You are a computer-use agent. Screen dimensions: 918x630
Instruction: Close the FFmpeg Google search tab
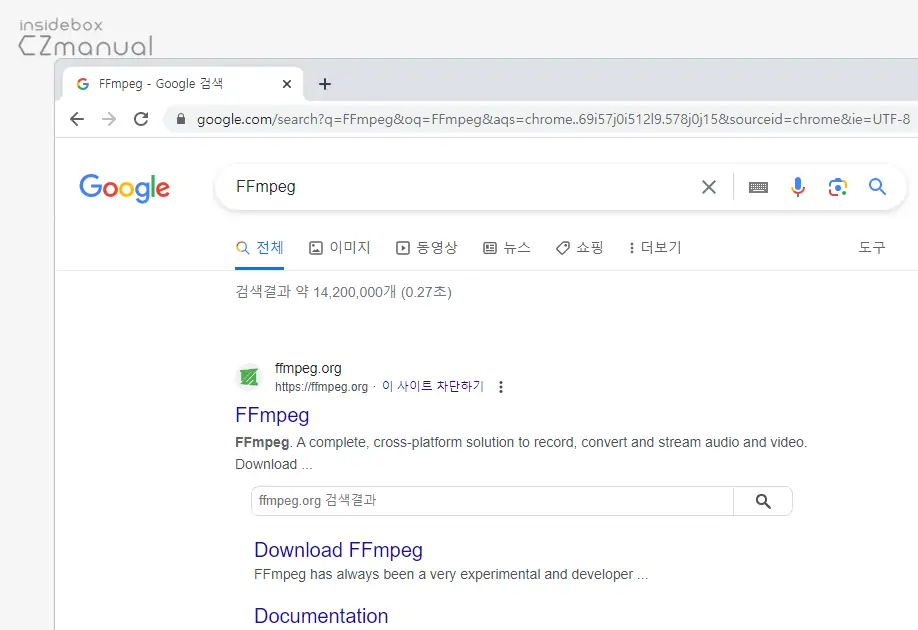(x=287, y=84)
